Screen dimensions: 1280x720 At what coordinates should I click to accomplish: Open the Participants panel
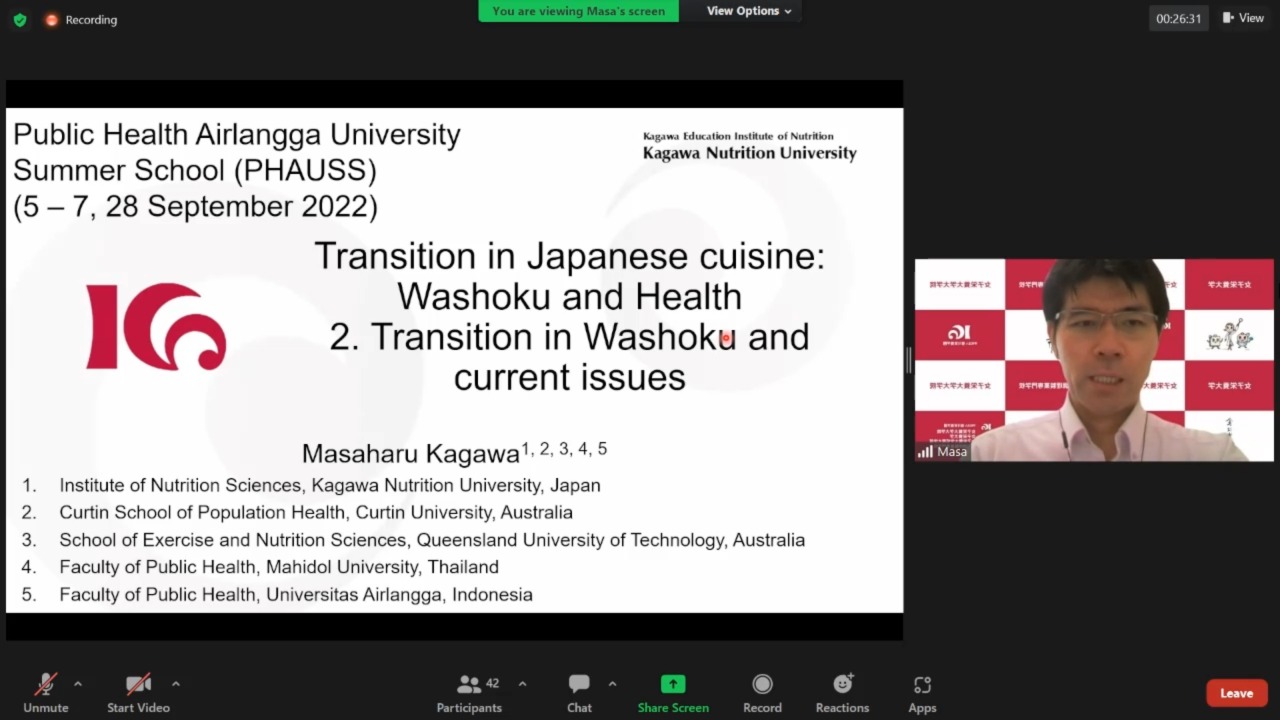[469, 693]
